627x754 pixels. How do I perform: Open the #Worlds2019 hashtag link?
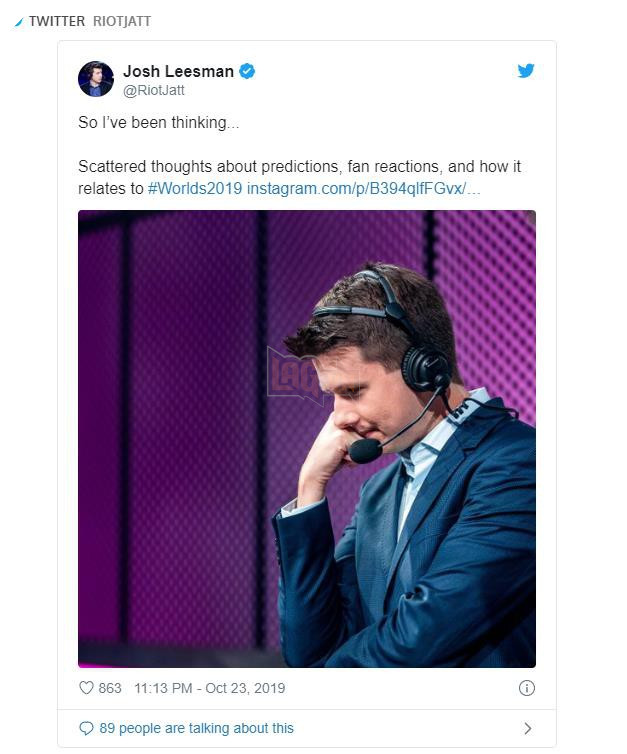(x=195, y=188)
